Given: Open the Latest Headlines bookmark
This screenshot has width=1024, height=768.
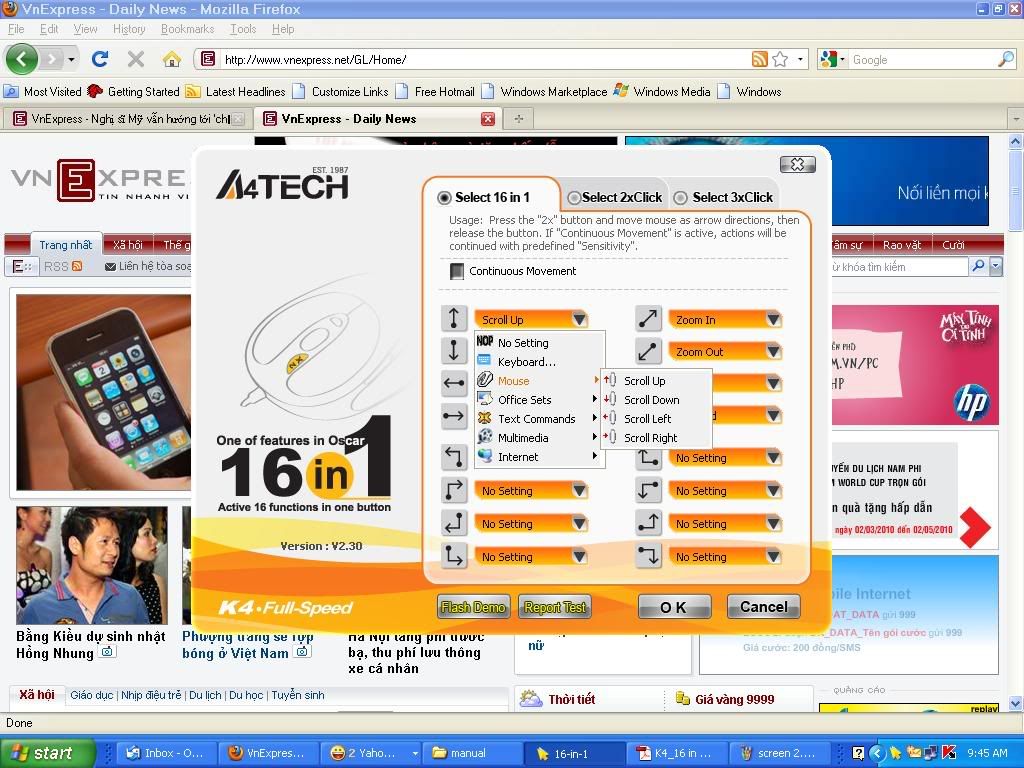Looking at the screenshot, I should (x=236, y=91).
